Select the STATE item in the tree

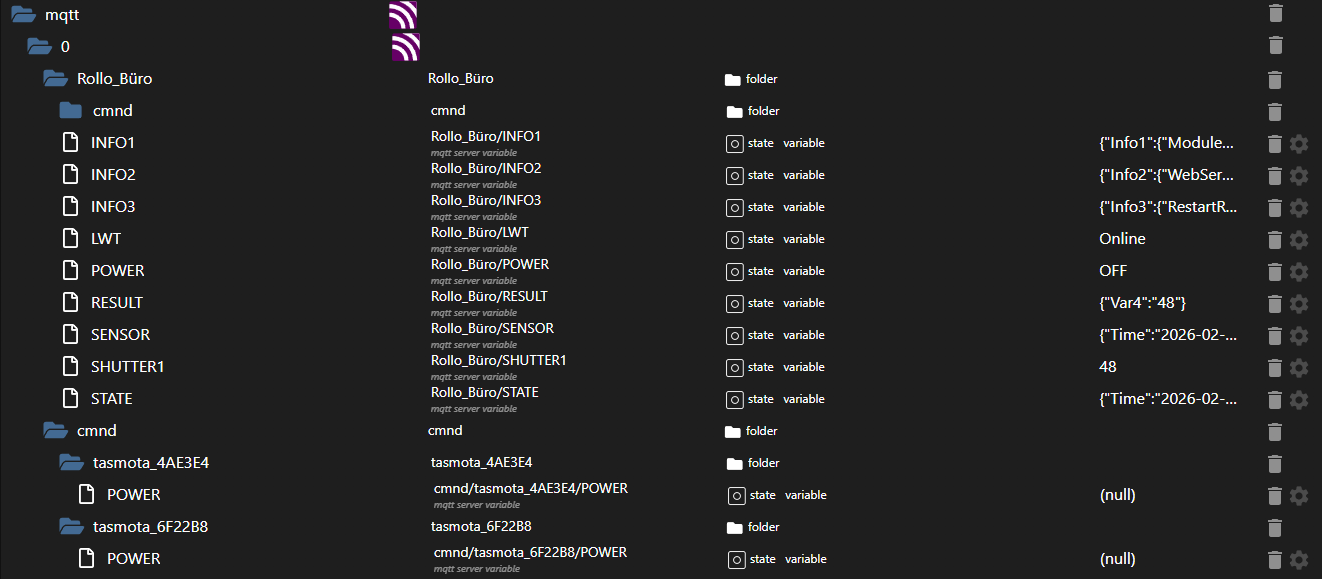coord(113,398)
